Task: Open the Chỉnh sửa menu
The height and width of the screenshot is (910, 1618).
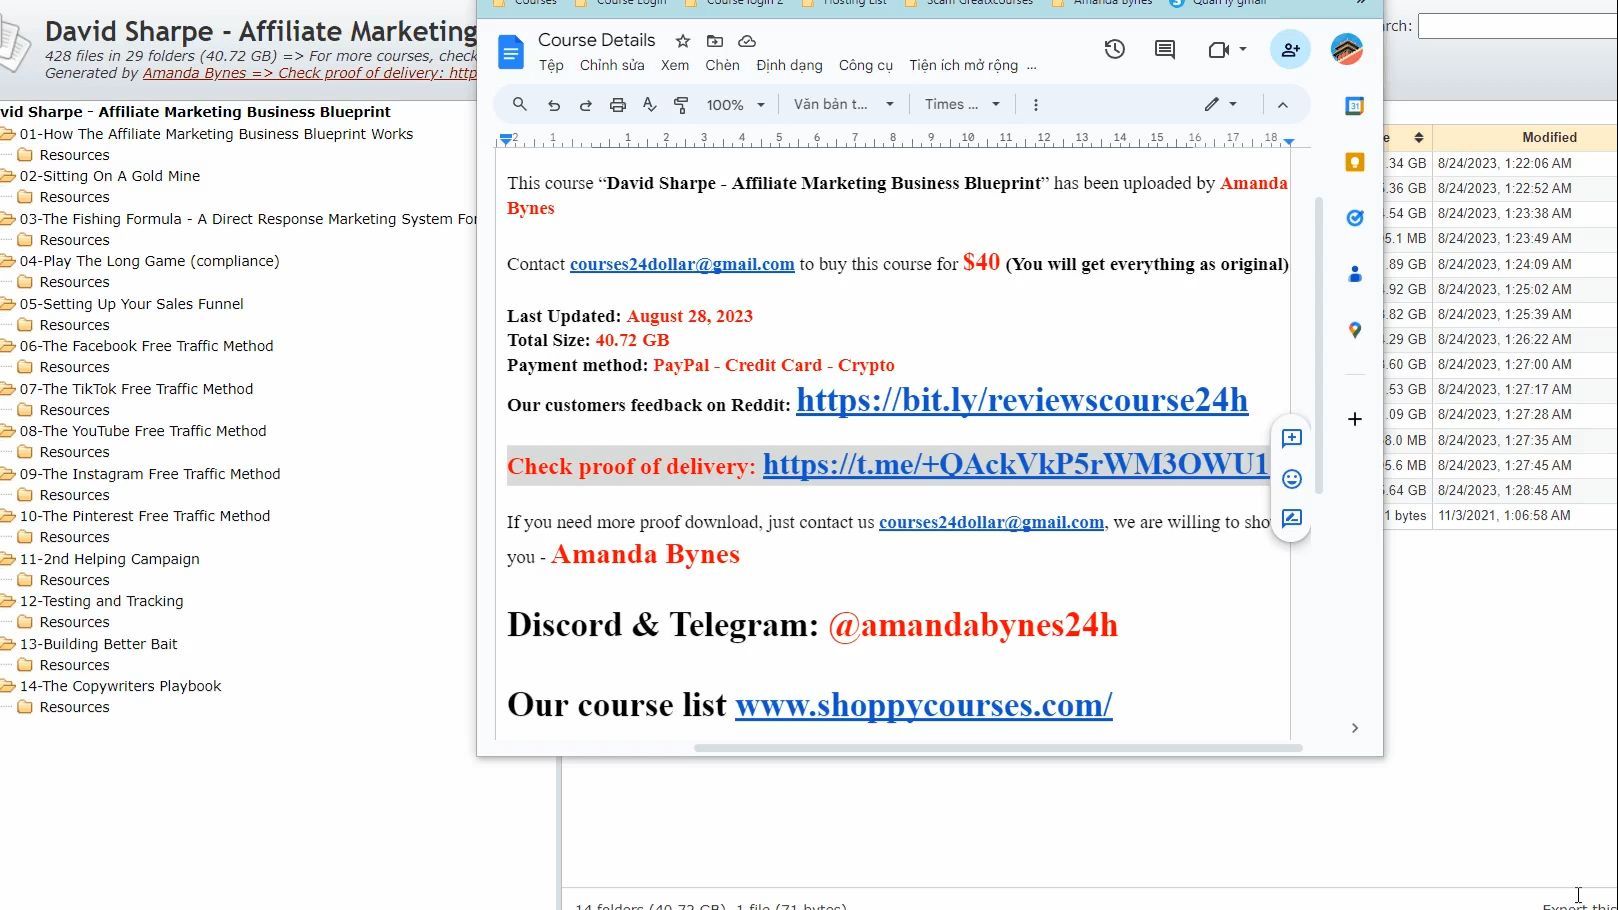Action: pos(612,65)
